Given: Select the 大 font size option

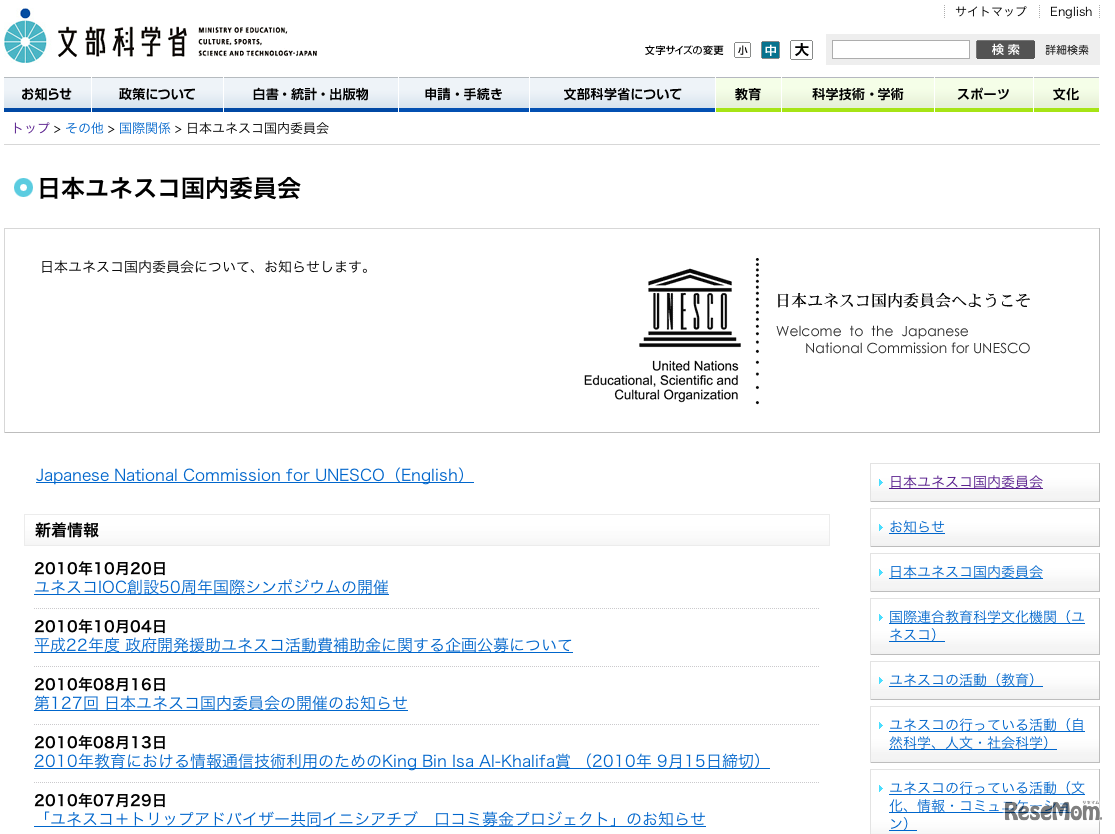Looking at the screenshot, I should tap(800, 49).
